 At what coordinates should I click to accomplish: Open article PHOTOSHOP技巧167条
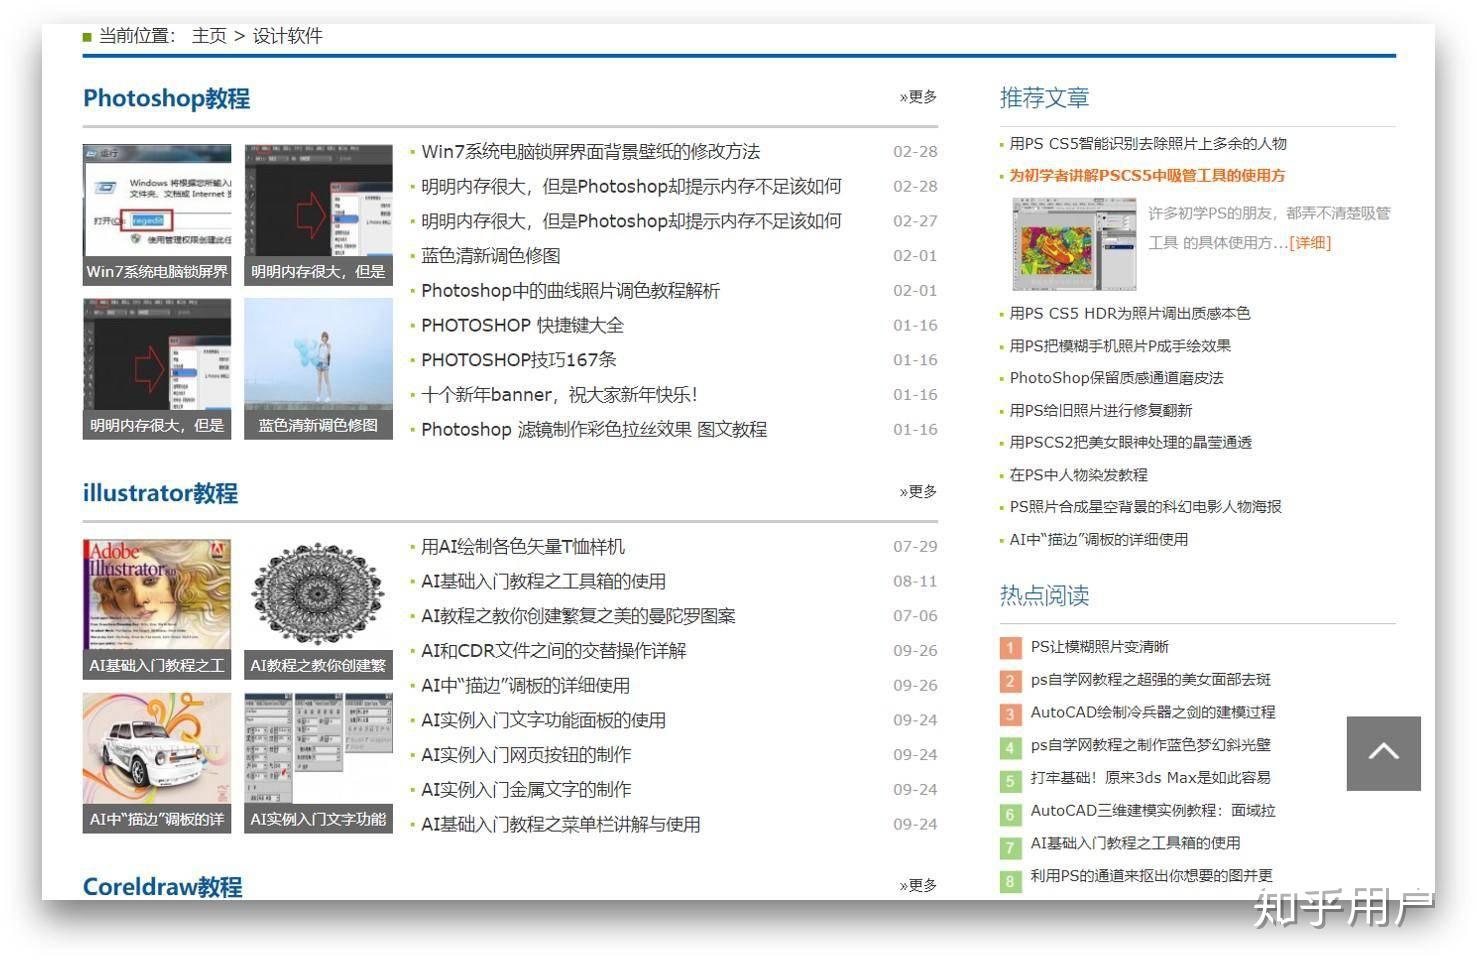pos(519,360)
